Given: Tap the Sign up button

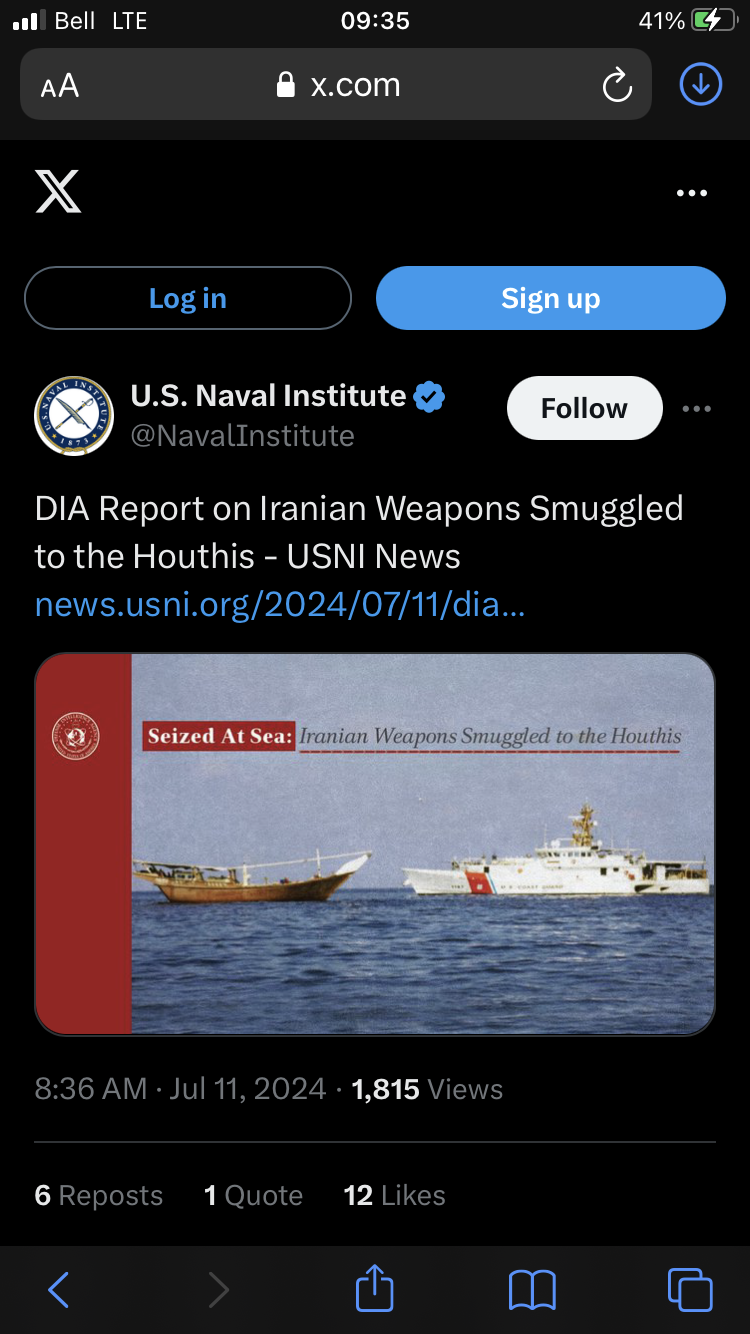Looking at the screenshot, I should 551,298.
